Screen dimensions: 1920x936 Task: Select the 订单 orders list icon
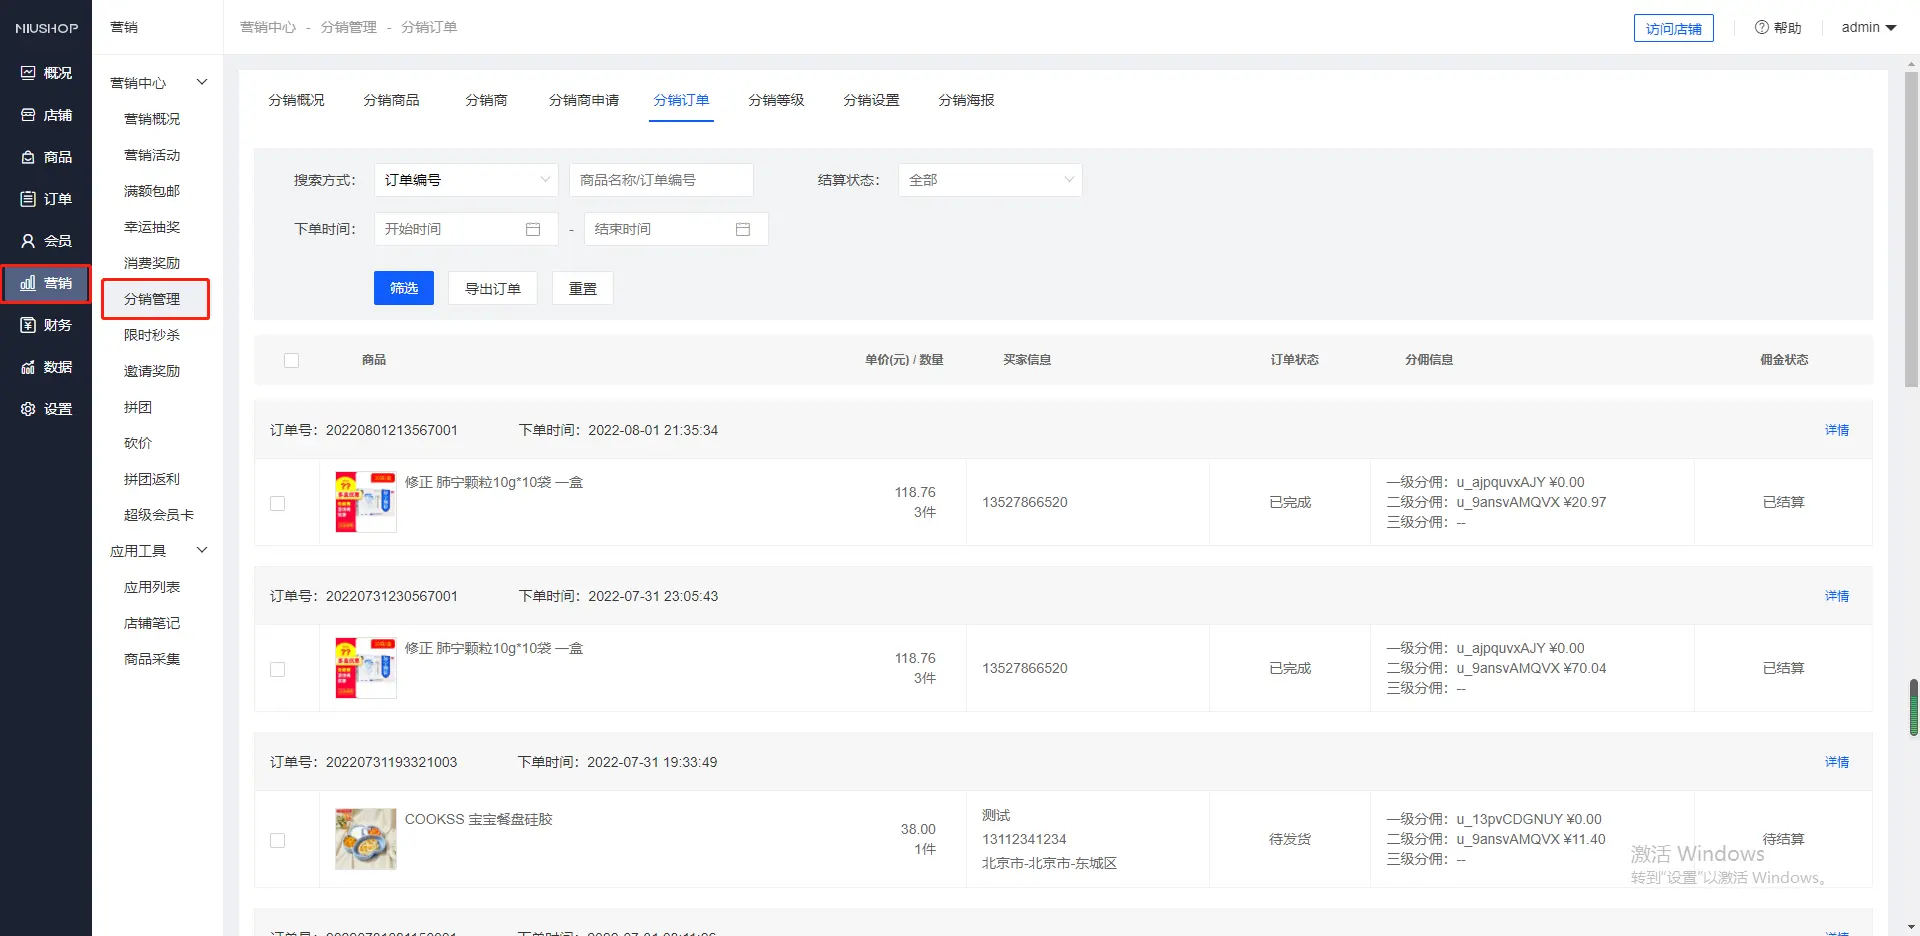[x=28, y=199]
